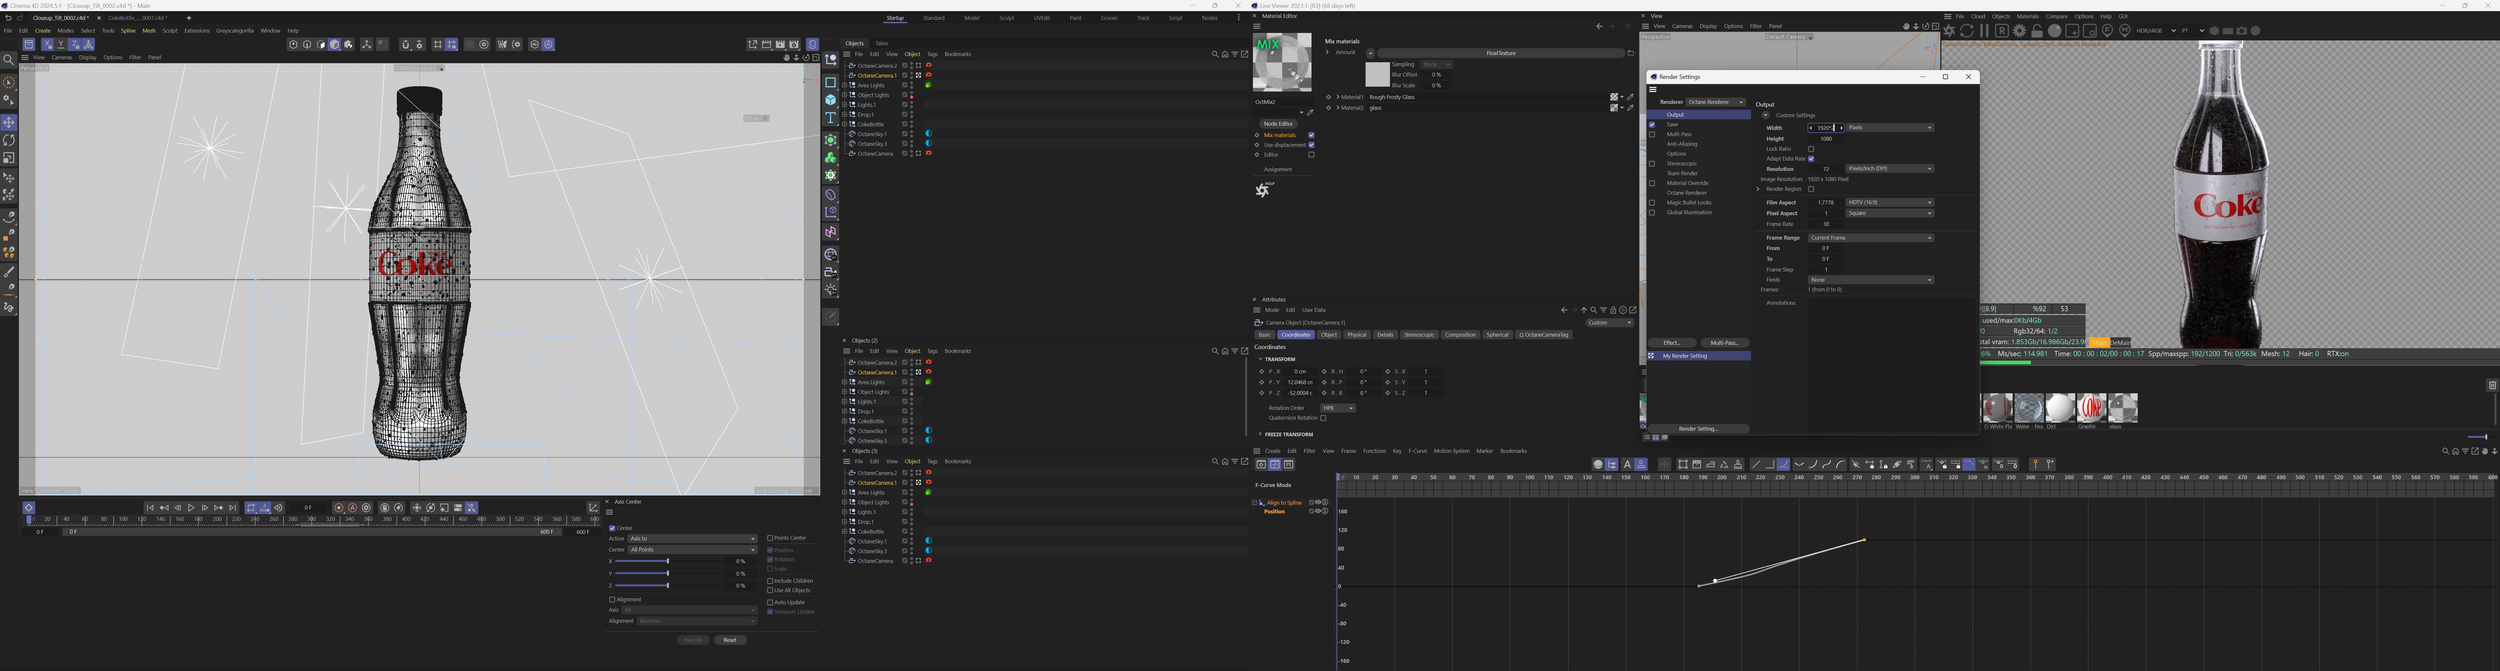Switch to the Physical tab in Attributes
The height and width of the screenshot is (671, 2500).
tap(1356, 335)
